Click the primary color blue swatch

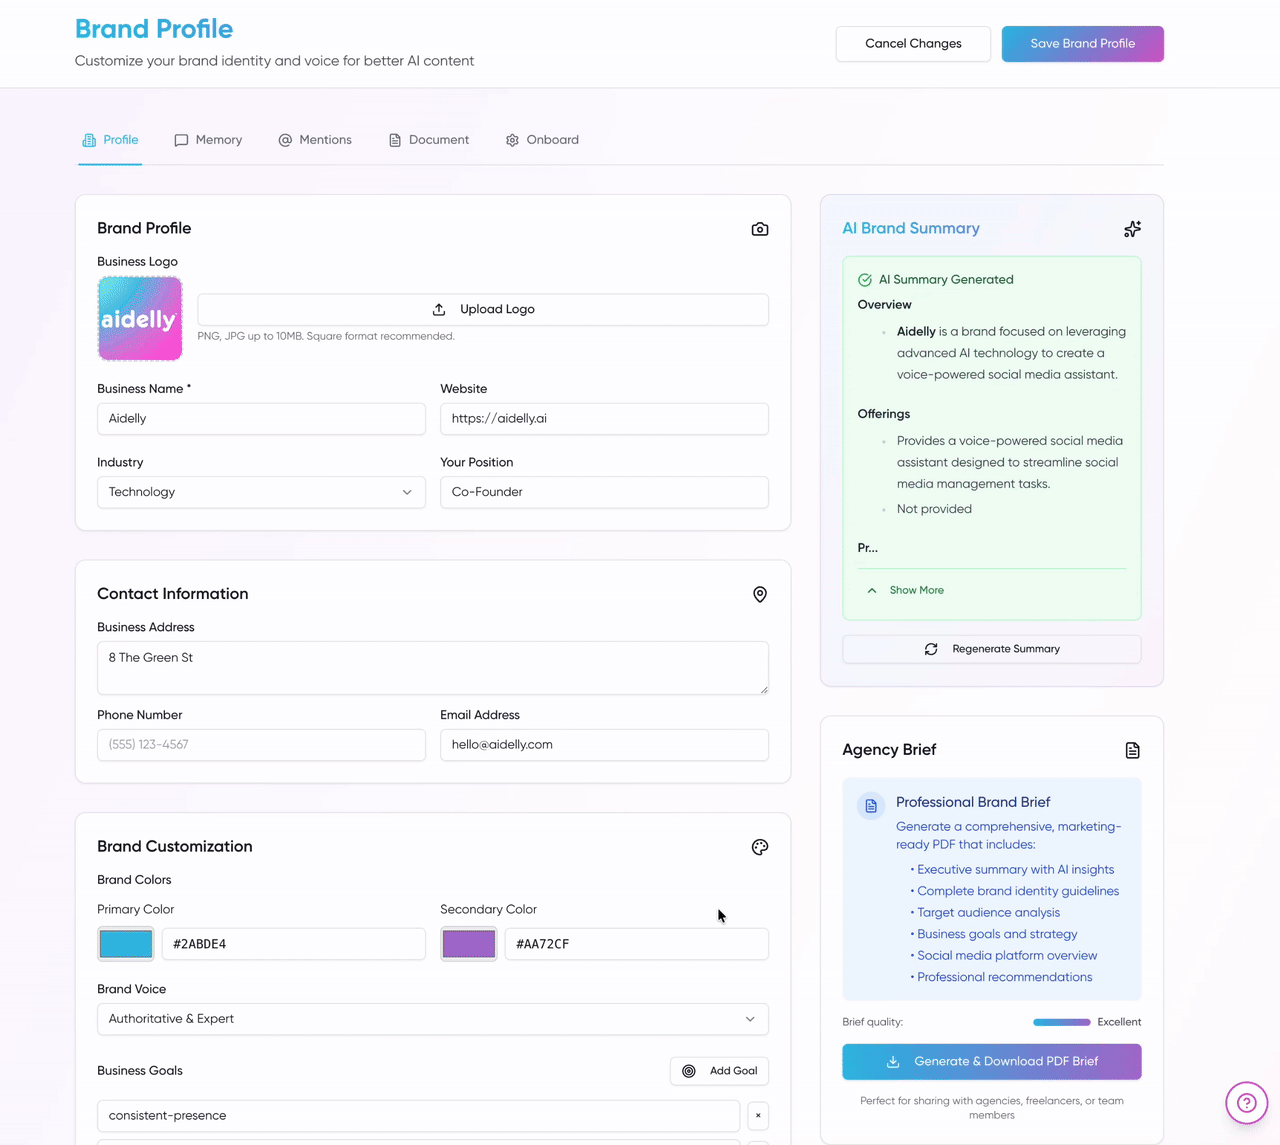(x=126, y=944)
